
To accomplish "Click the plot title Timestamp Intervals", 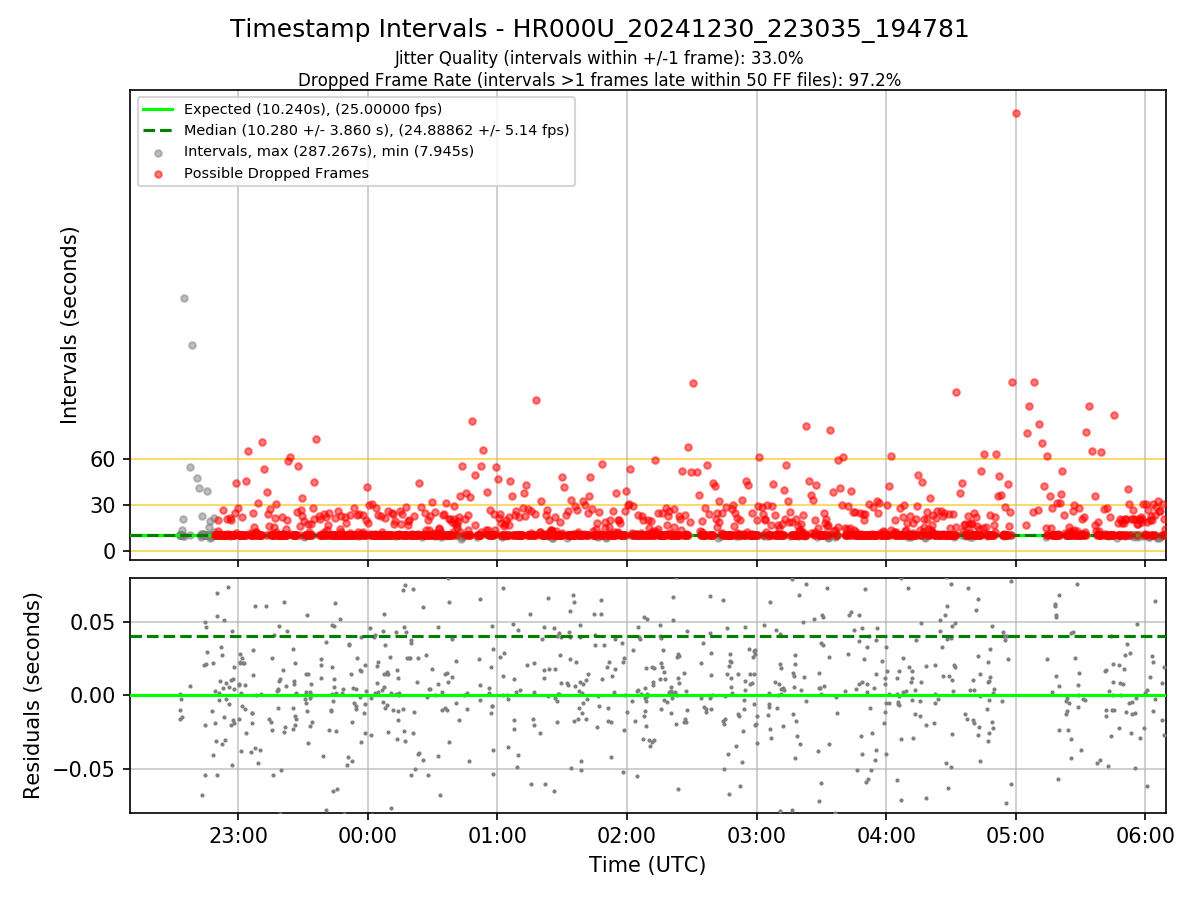I will [599, 29].
